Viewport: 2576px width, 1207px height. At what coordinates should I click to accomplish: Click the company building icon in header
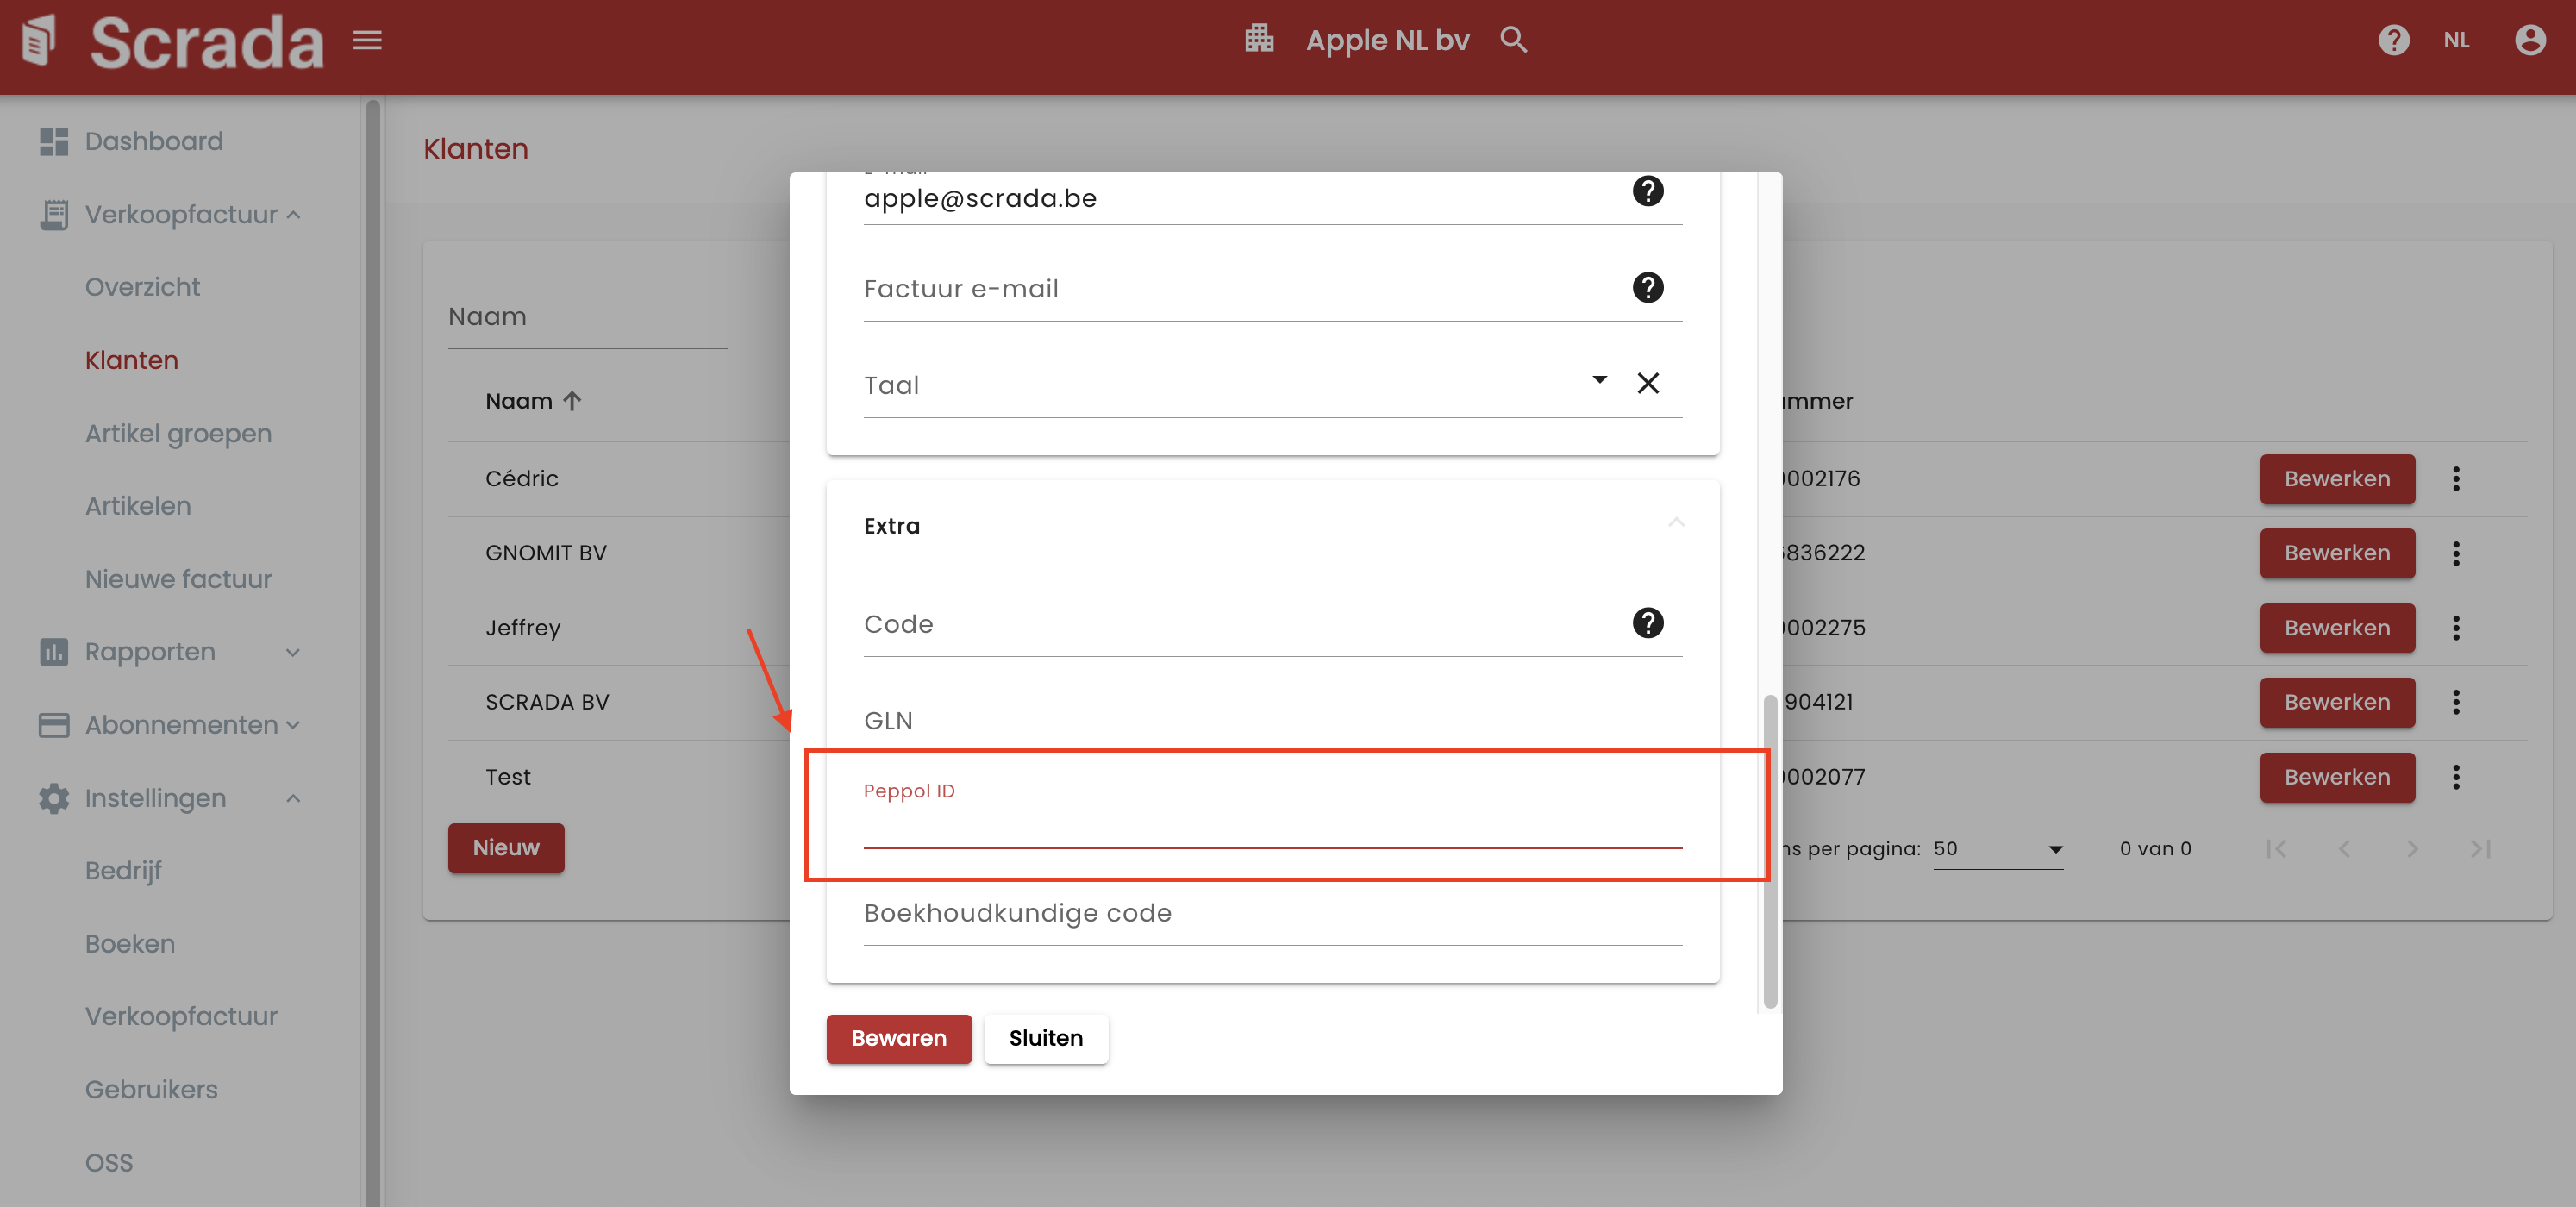pyautogui.click(x=1259, y=39)
